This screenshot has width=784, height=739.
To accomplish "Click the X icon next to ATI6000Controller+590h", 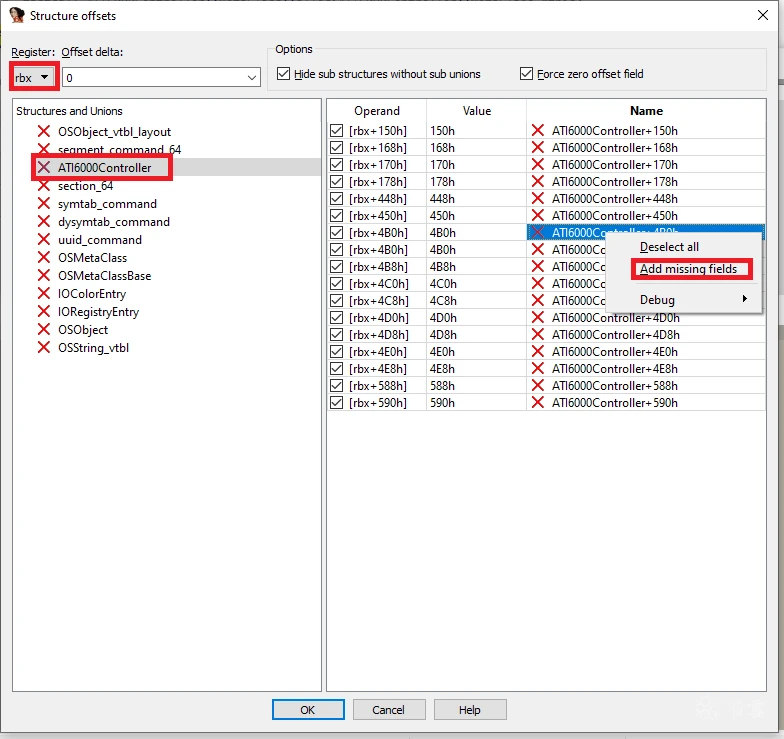I will click(x=538, y=402).
